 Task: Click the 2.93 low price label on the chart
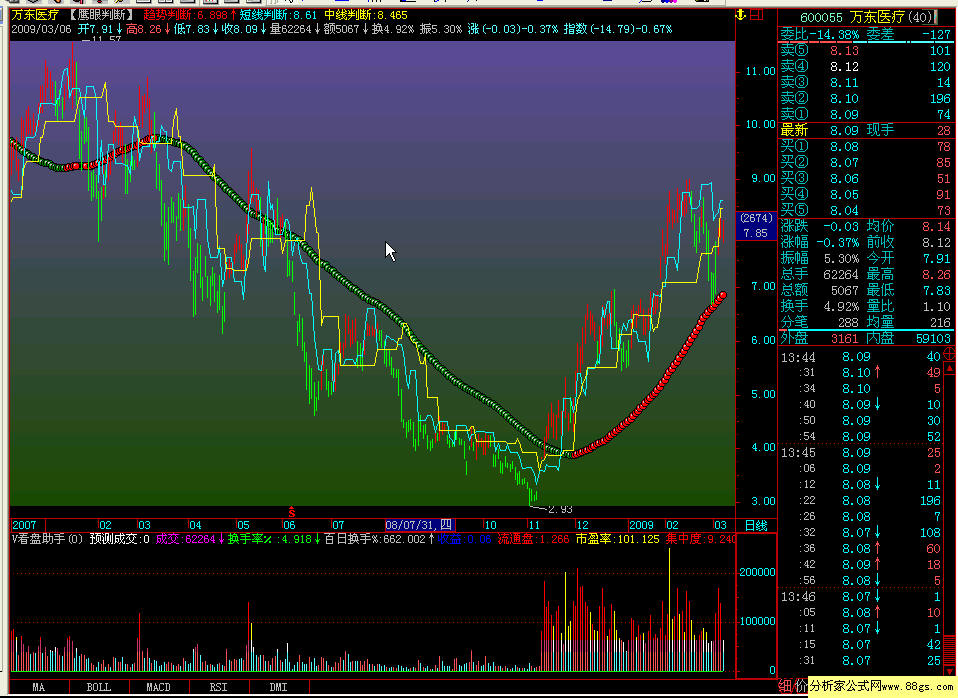(x=560, y=509)
